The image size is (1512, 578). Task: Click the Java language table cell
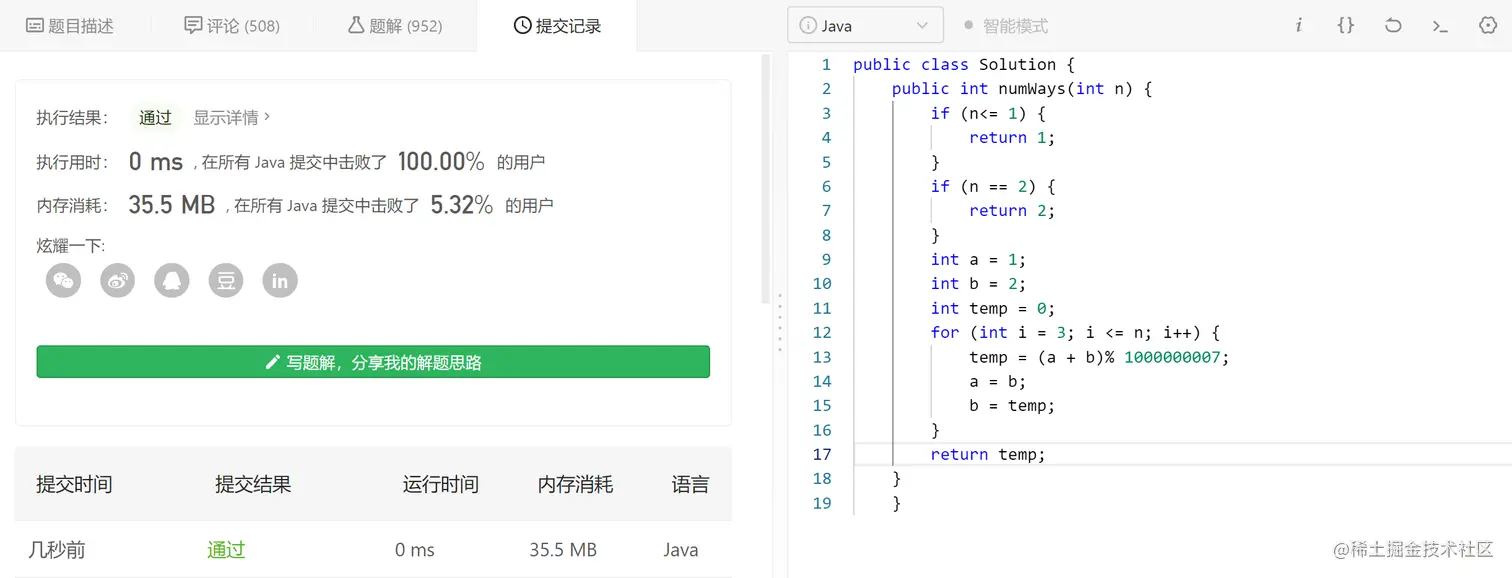681,550
